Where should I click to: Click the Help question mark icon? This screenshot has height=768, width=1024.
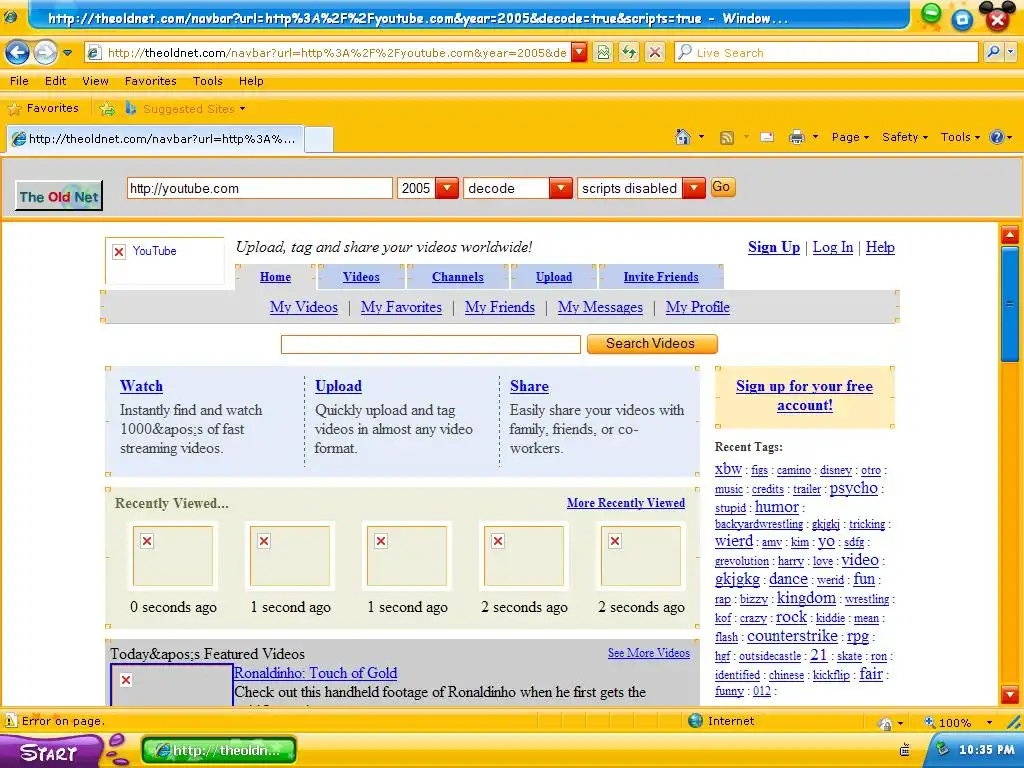pyautogui.click(x=997, y=137)
